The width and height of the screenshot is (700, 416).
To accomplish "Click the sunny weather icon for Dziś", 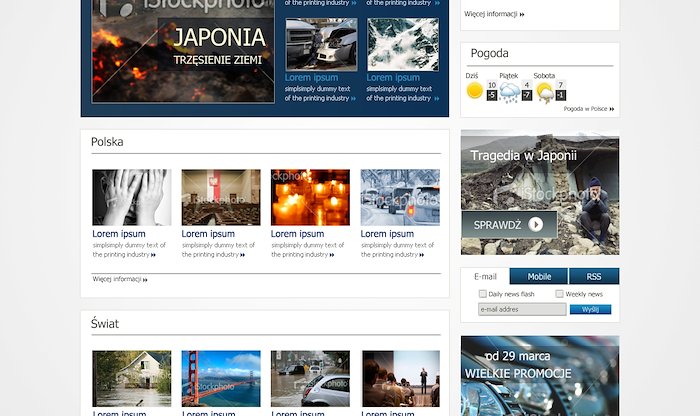I will pyautogui.click(x=475, y=91).
